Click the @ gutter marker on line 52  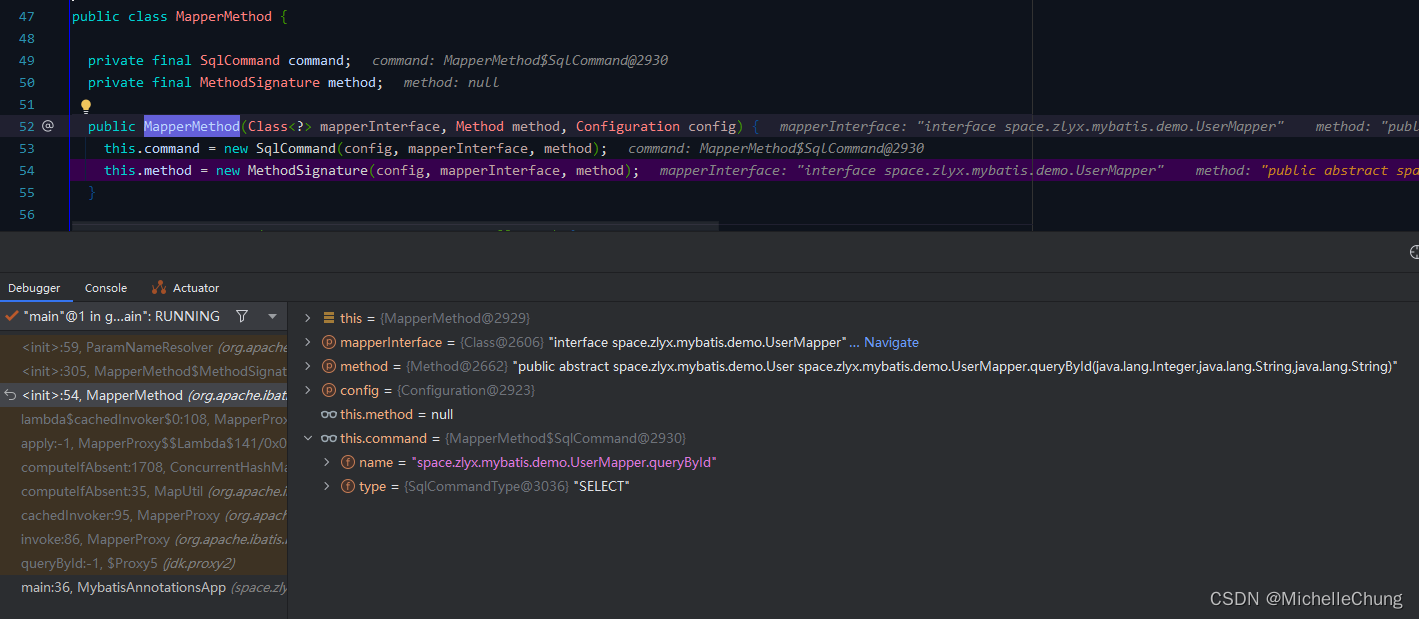tap(47, 126)
